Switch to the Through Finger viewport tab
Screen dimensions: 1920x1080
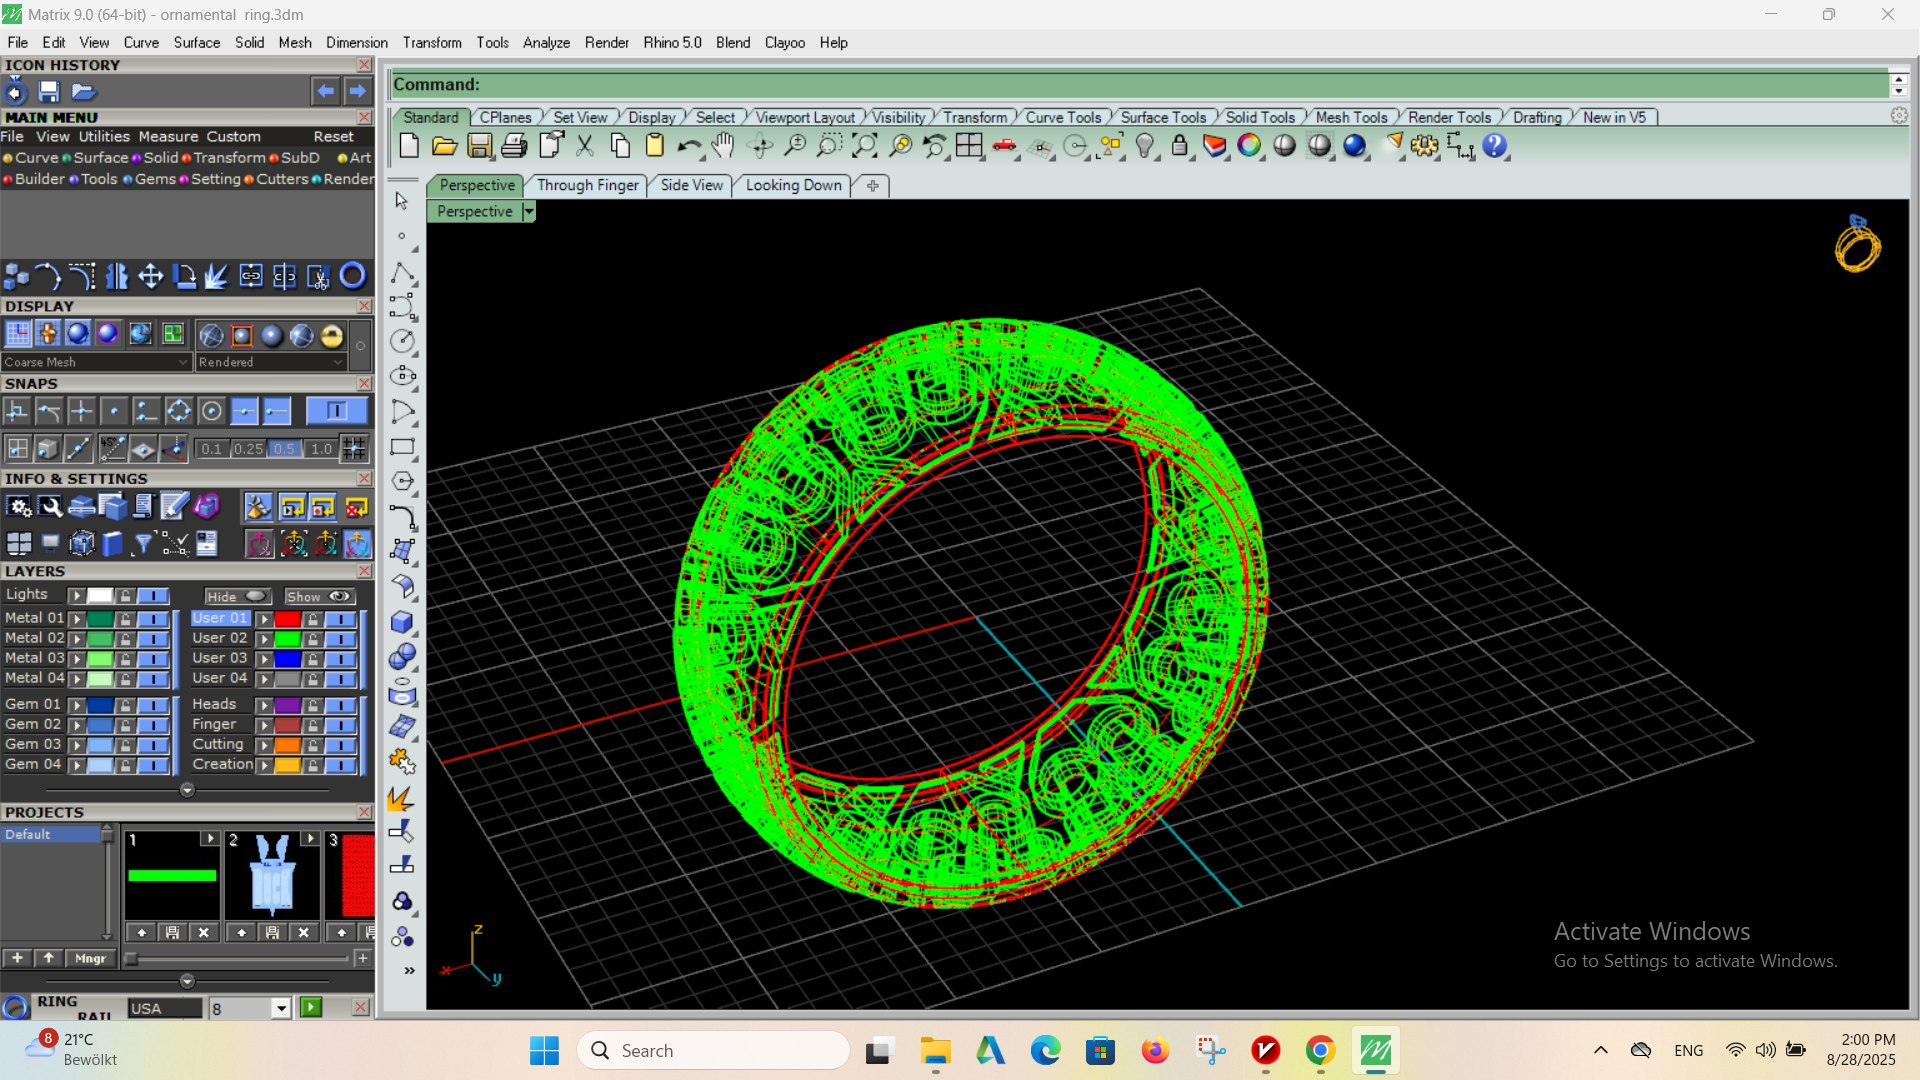point(587,185)
